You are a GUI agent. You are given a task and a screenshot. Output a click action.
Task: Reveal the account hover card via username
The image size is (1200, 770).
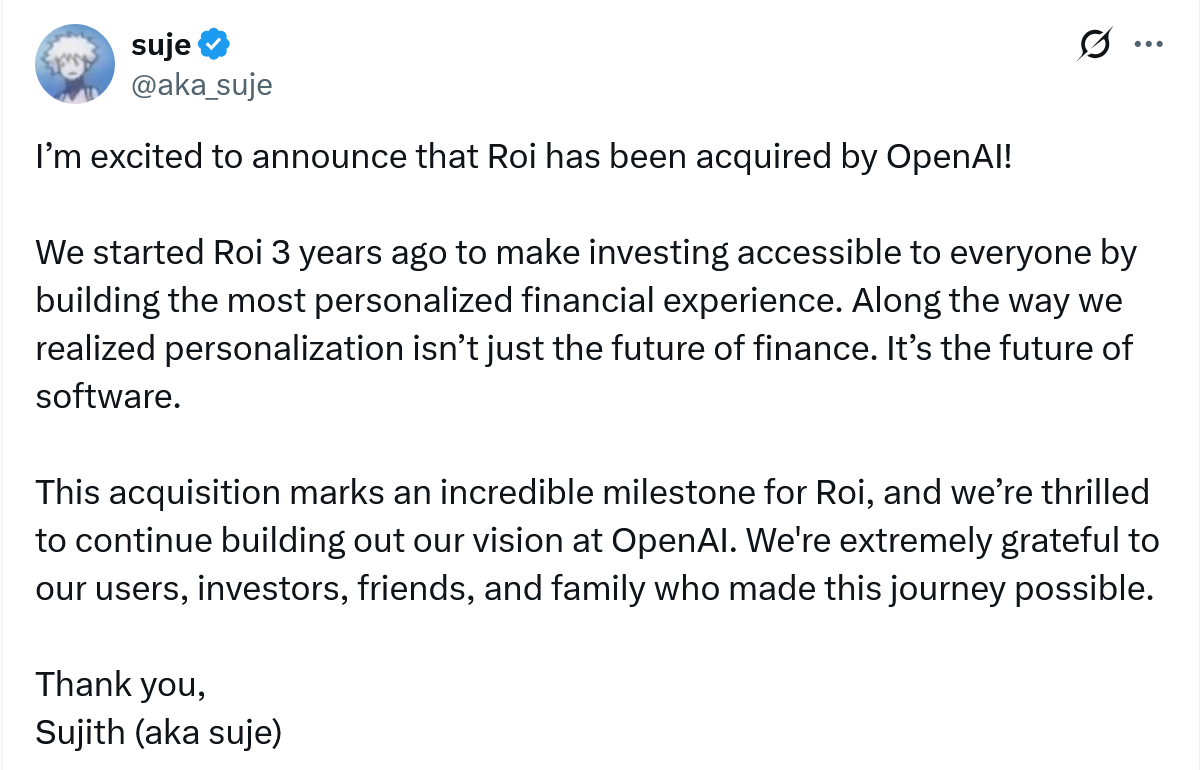[204, 86]
